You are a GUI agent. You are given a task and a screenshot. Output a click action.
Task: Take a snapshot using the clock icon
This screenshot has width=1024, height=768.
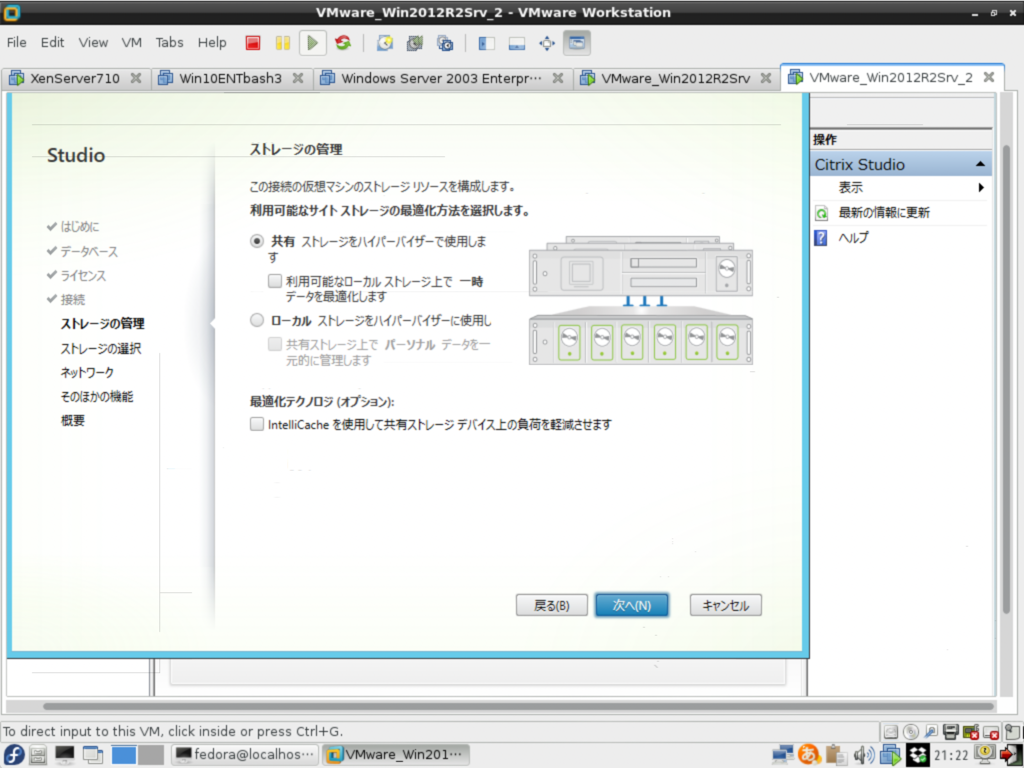385,43
